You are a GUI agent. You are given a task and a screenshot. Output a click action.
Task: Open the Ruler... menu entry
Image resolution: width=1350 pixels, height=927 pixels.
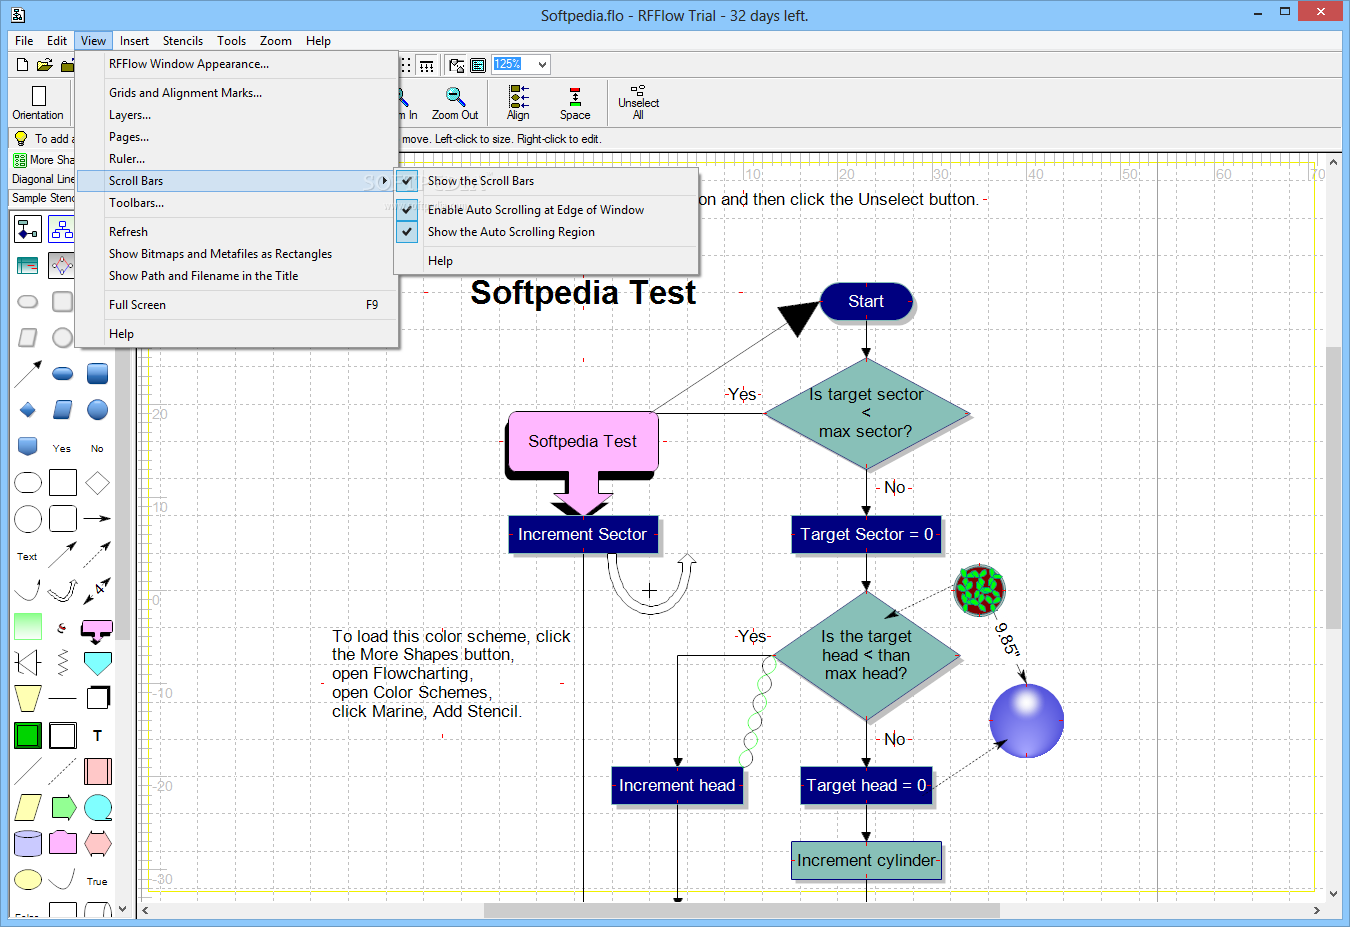pos(237,159)
